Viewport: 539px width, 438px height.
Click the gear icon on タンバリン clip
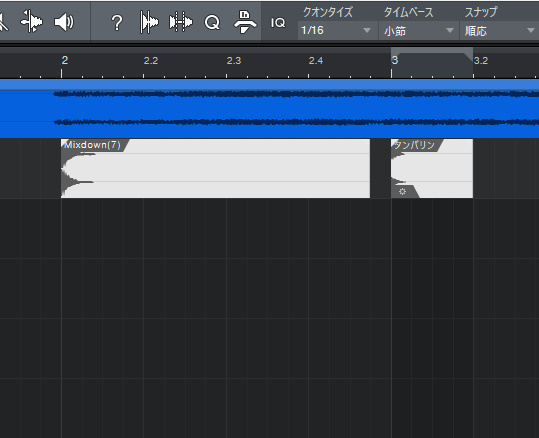[402, 191]
